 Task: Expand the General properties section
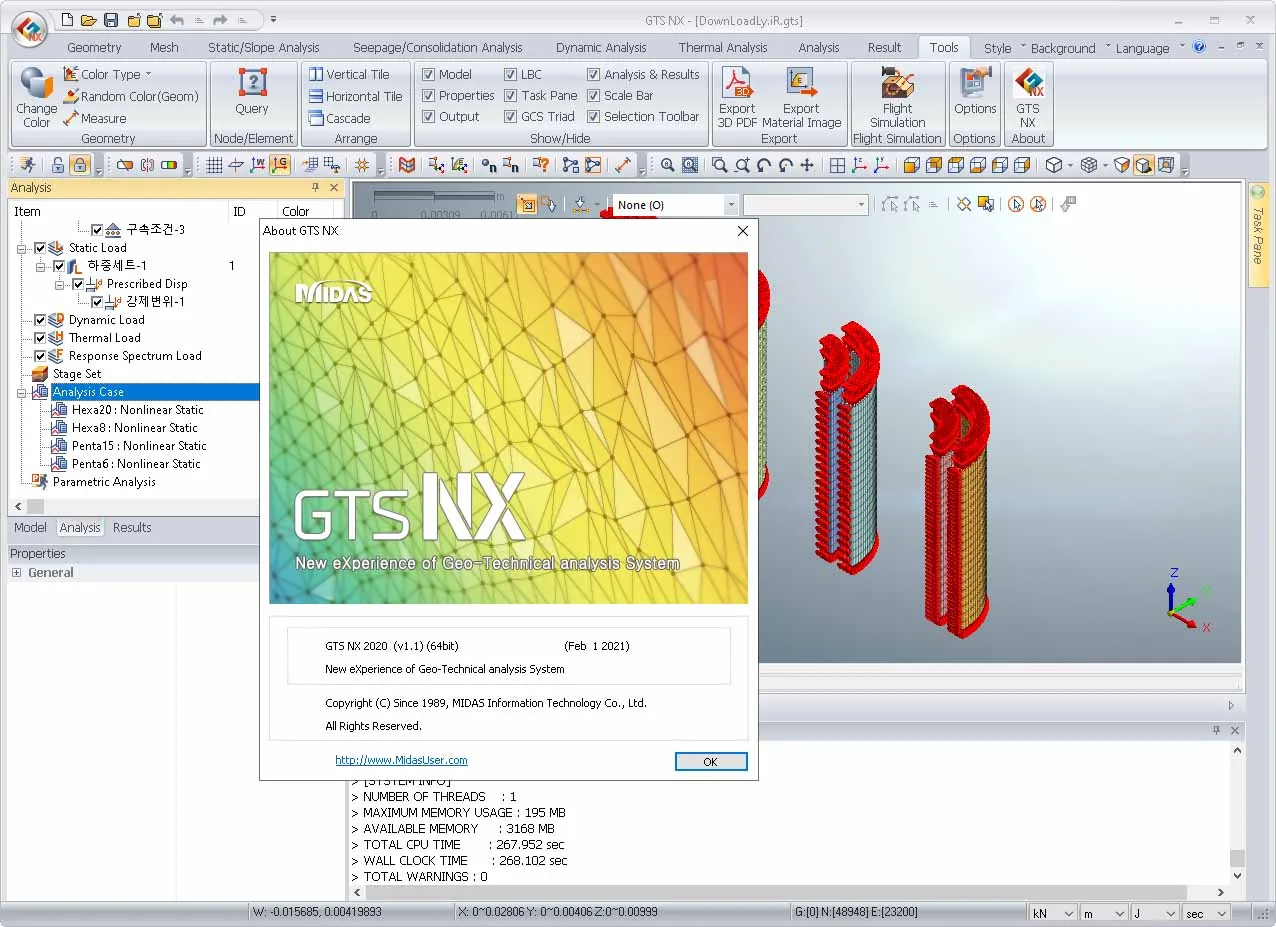[x=16, y=573]
